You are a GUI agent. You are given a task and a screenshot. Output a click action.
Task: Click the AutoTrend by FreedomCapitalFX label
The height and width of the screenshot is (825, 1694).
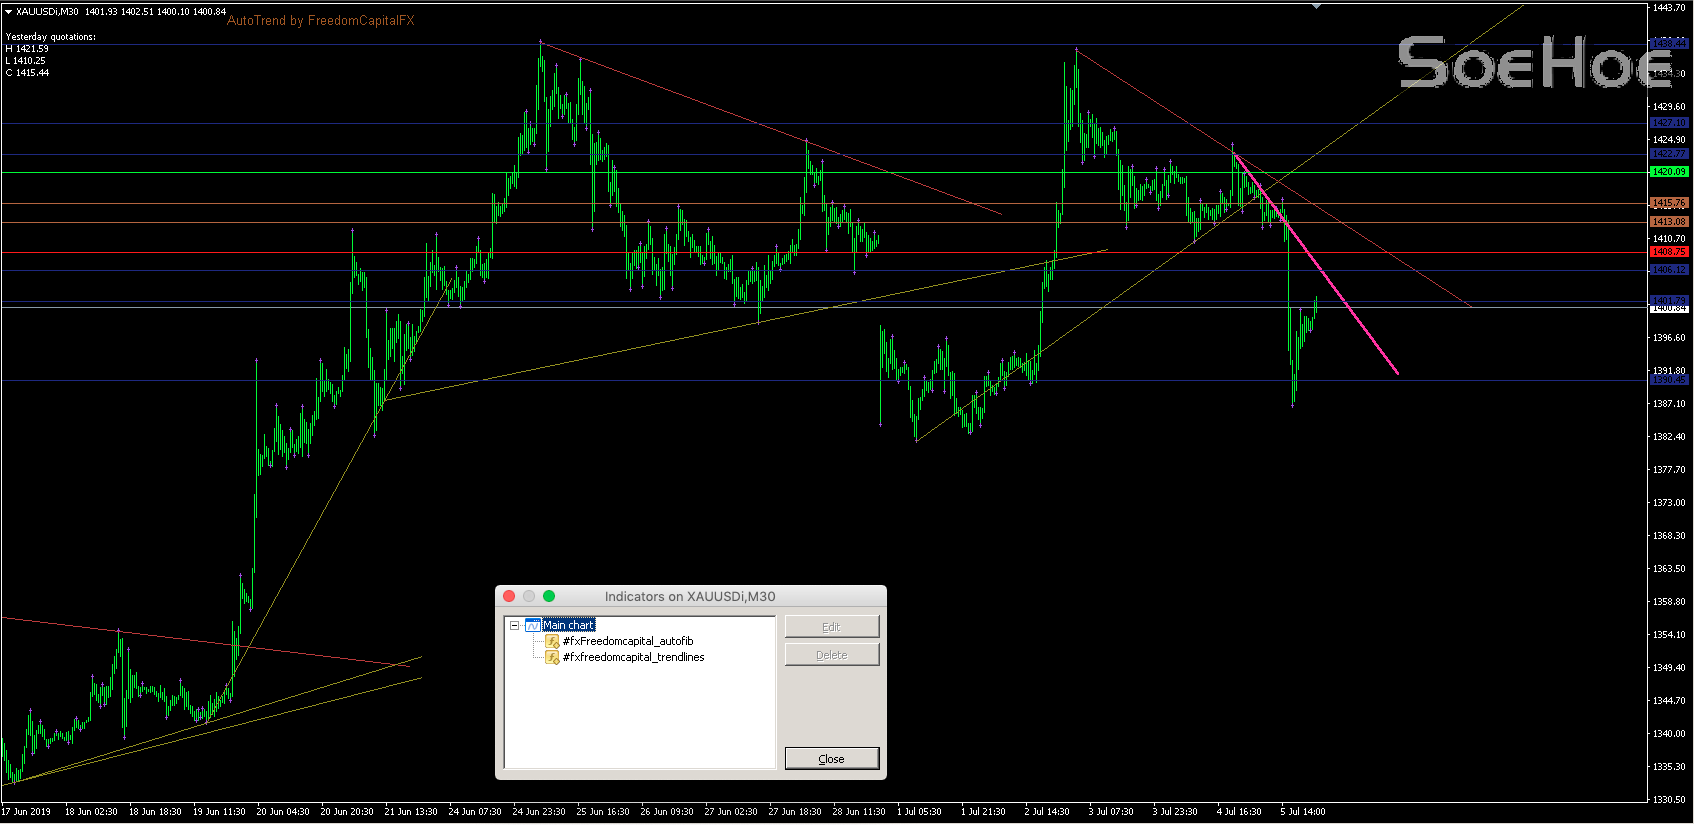(x=320, y=21)
